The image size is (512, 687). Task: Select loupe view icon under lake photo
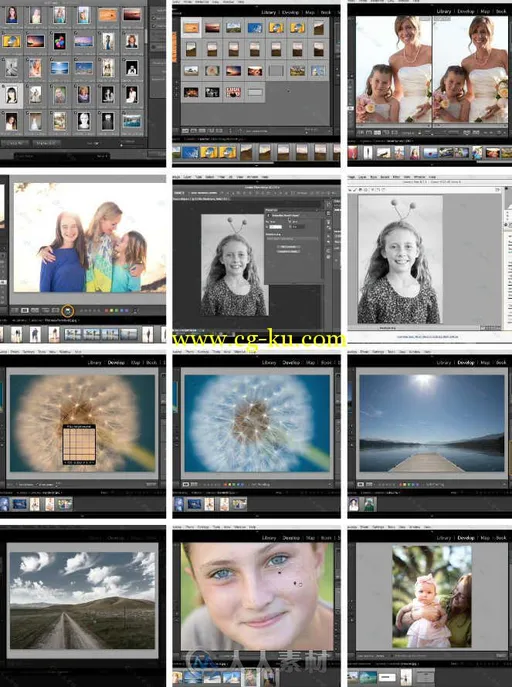click(x=360, y=485)
